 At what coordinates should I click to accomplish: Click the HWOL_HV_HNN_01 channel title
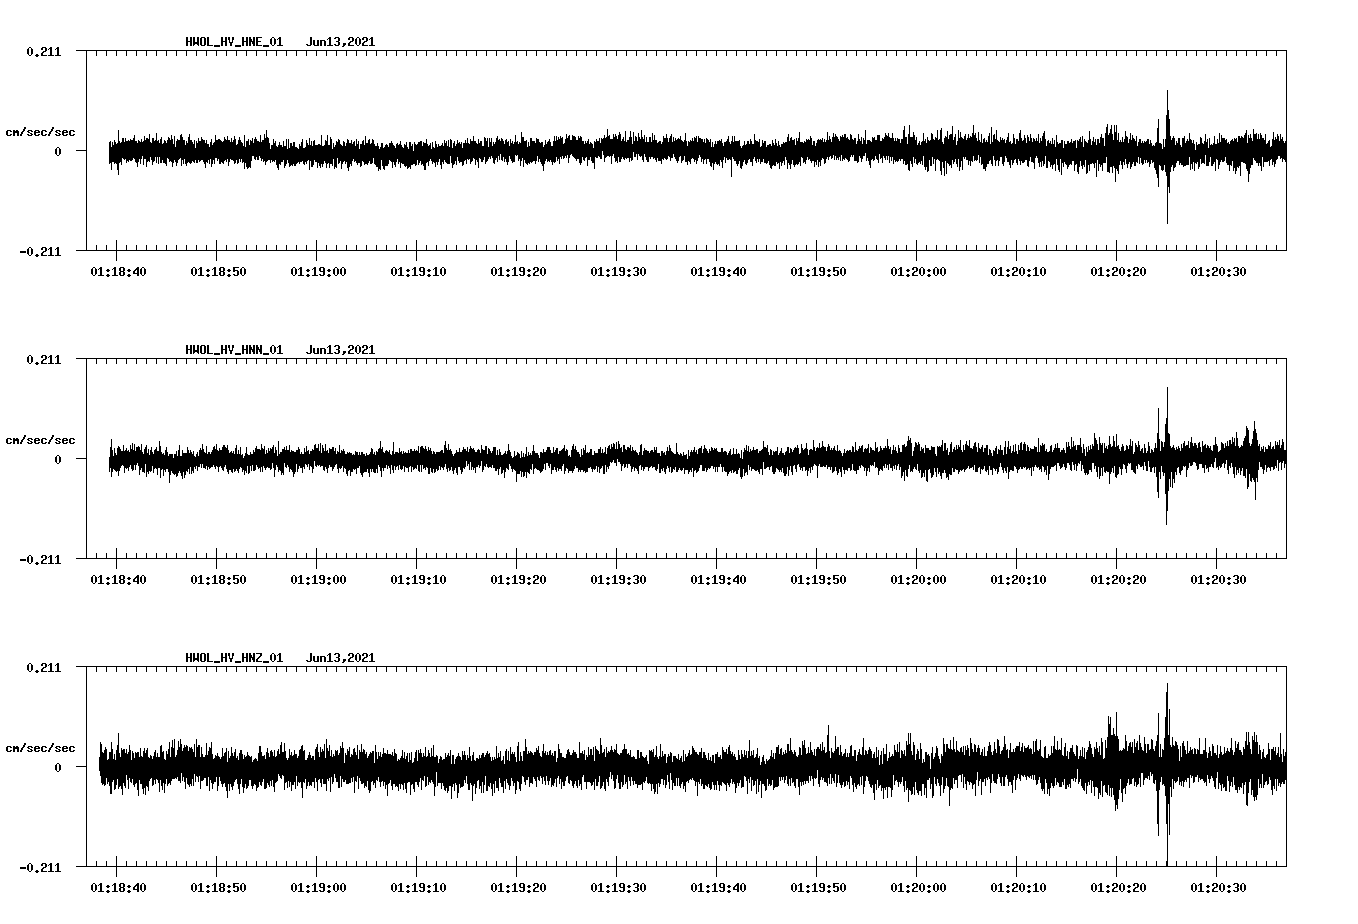click(234, 350)
